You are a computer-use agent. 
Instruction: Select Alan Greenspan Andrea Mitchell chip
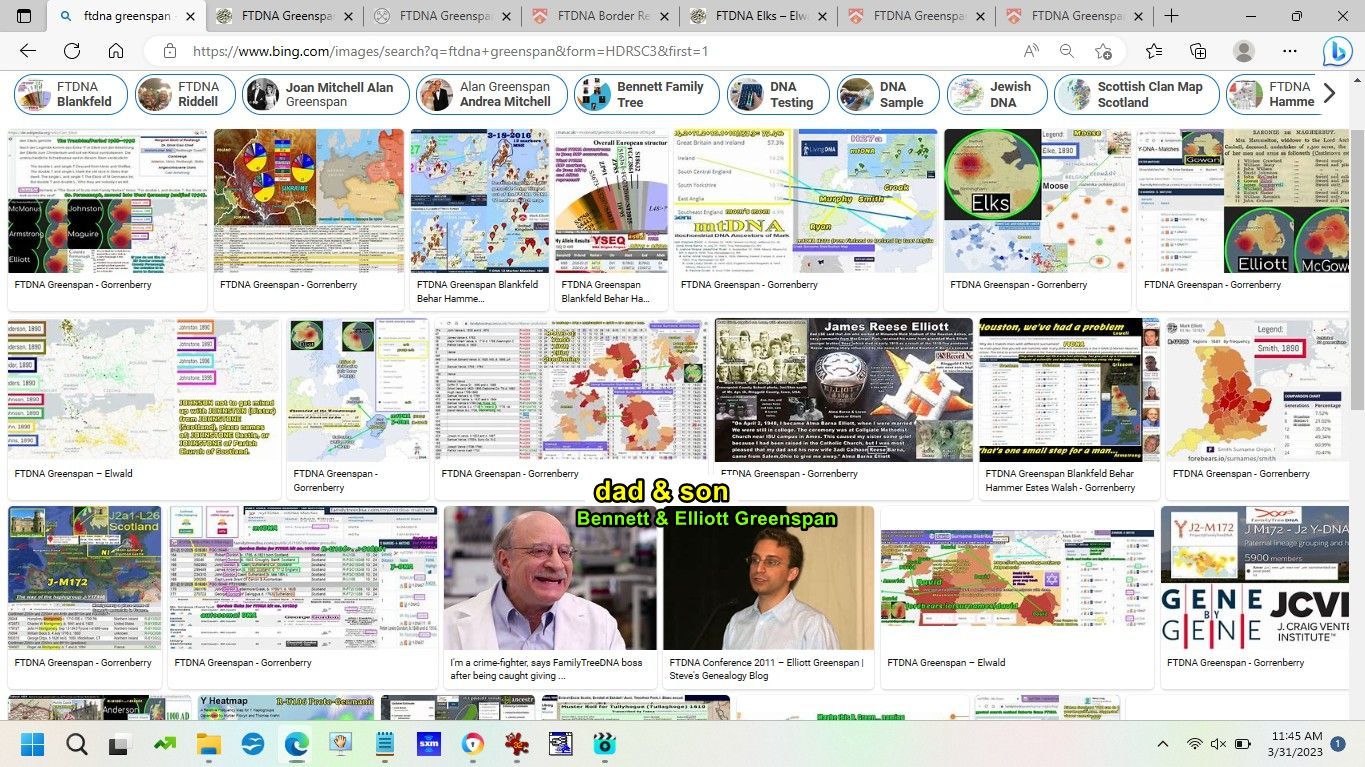pyautogui.click(x=492, y=95)
